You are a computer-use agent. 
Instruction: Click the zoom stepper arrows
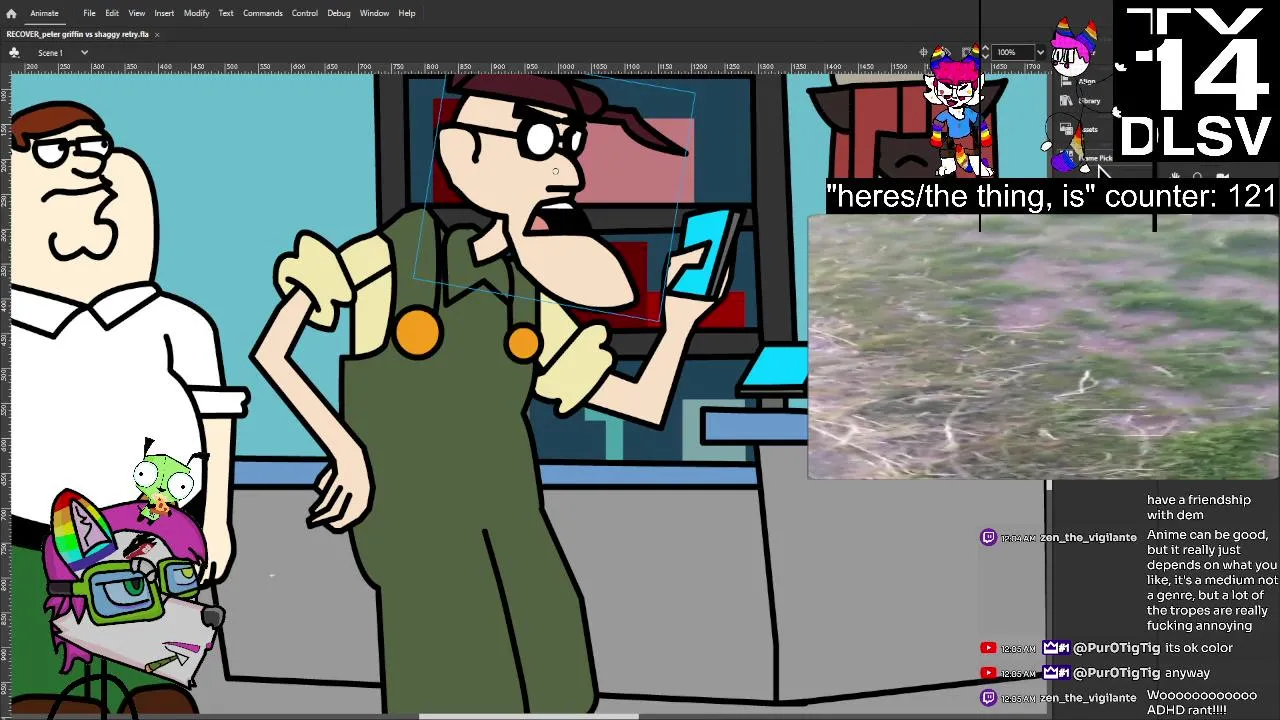(985, 52)
